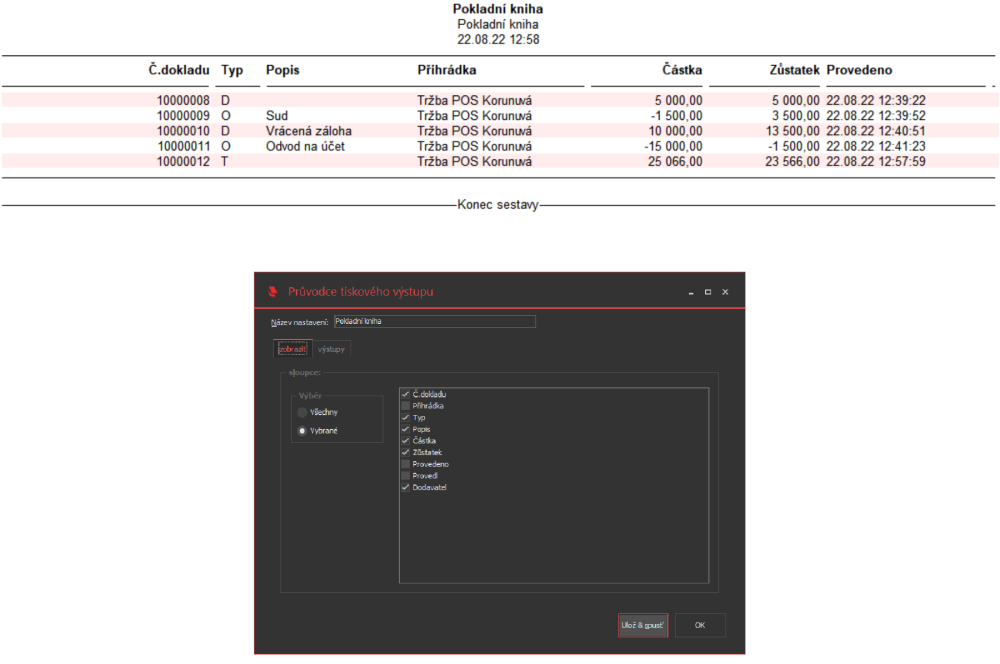1000x664 pixels.
Task: Focus the Název nastavení input field
Action: 435,321
